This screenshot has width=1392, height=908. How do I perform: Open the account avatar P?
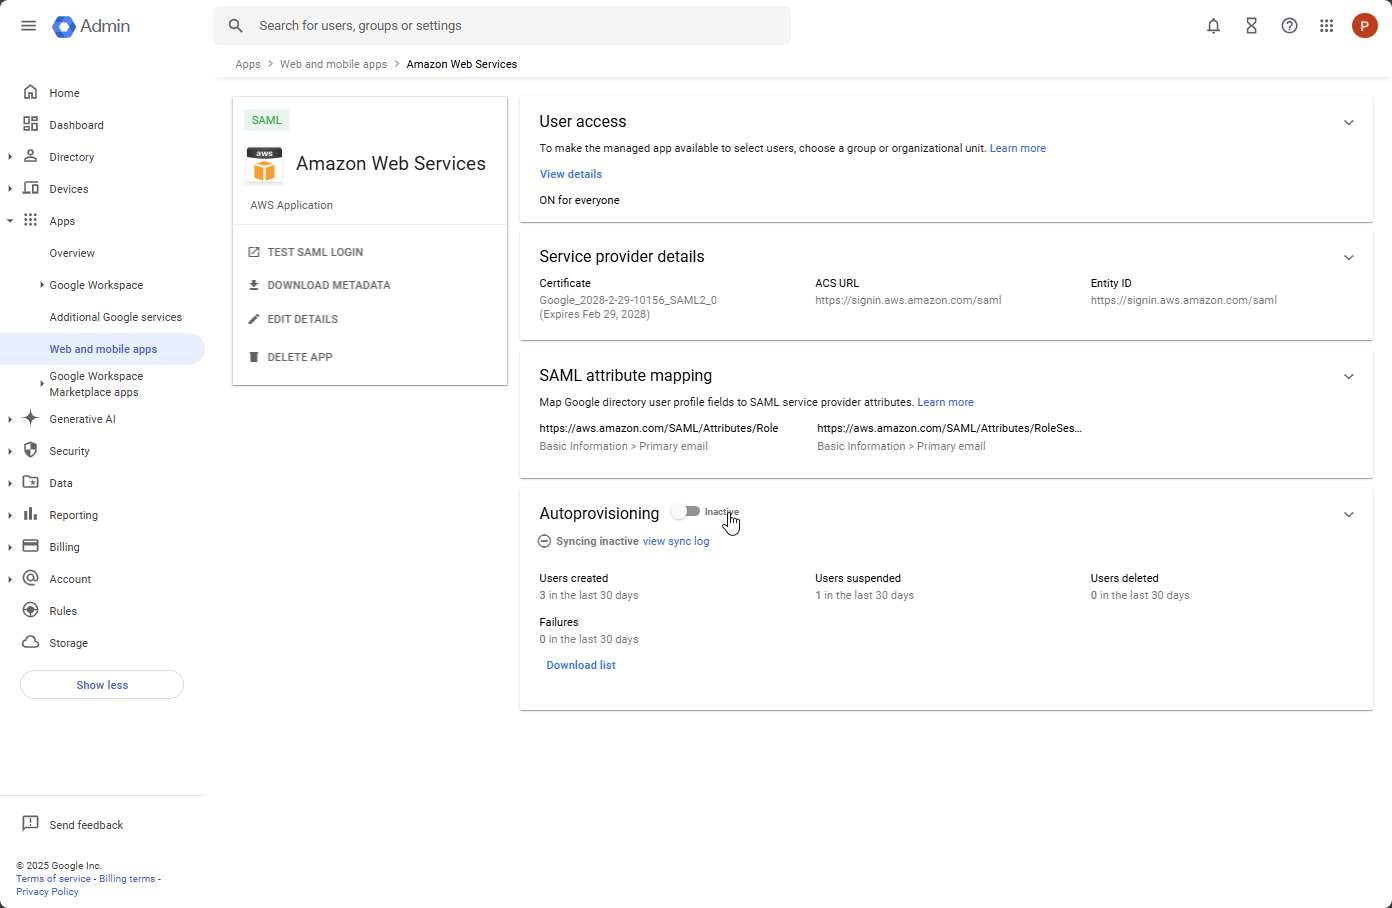pos(1364,26)
